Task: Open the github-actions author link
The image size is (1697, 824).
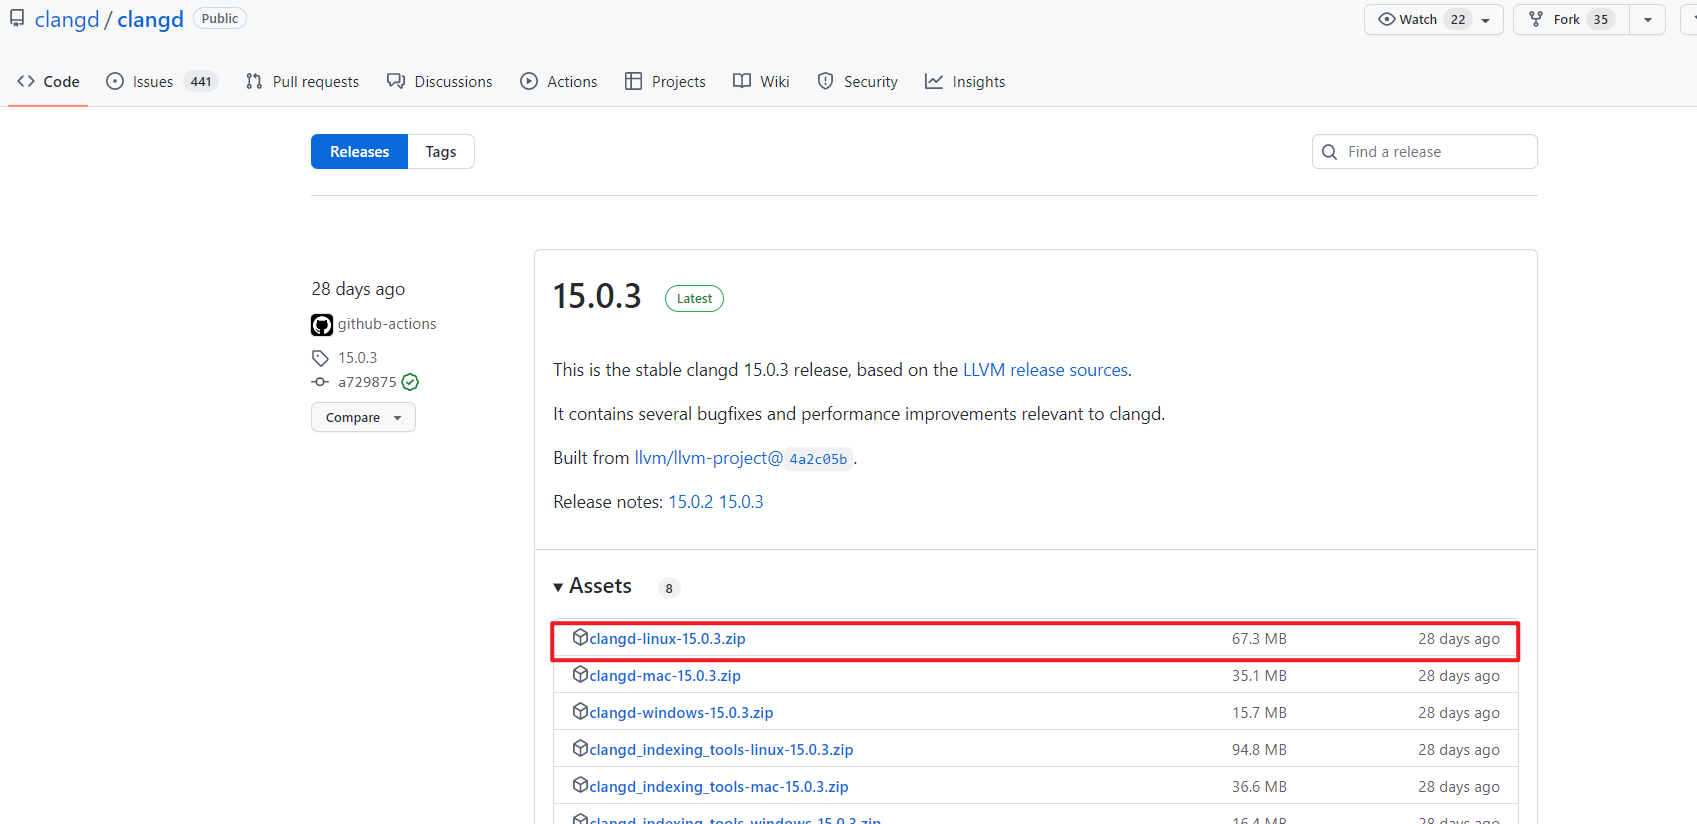Action: pos(387,324)
